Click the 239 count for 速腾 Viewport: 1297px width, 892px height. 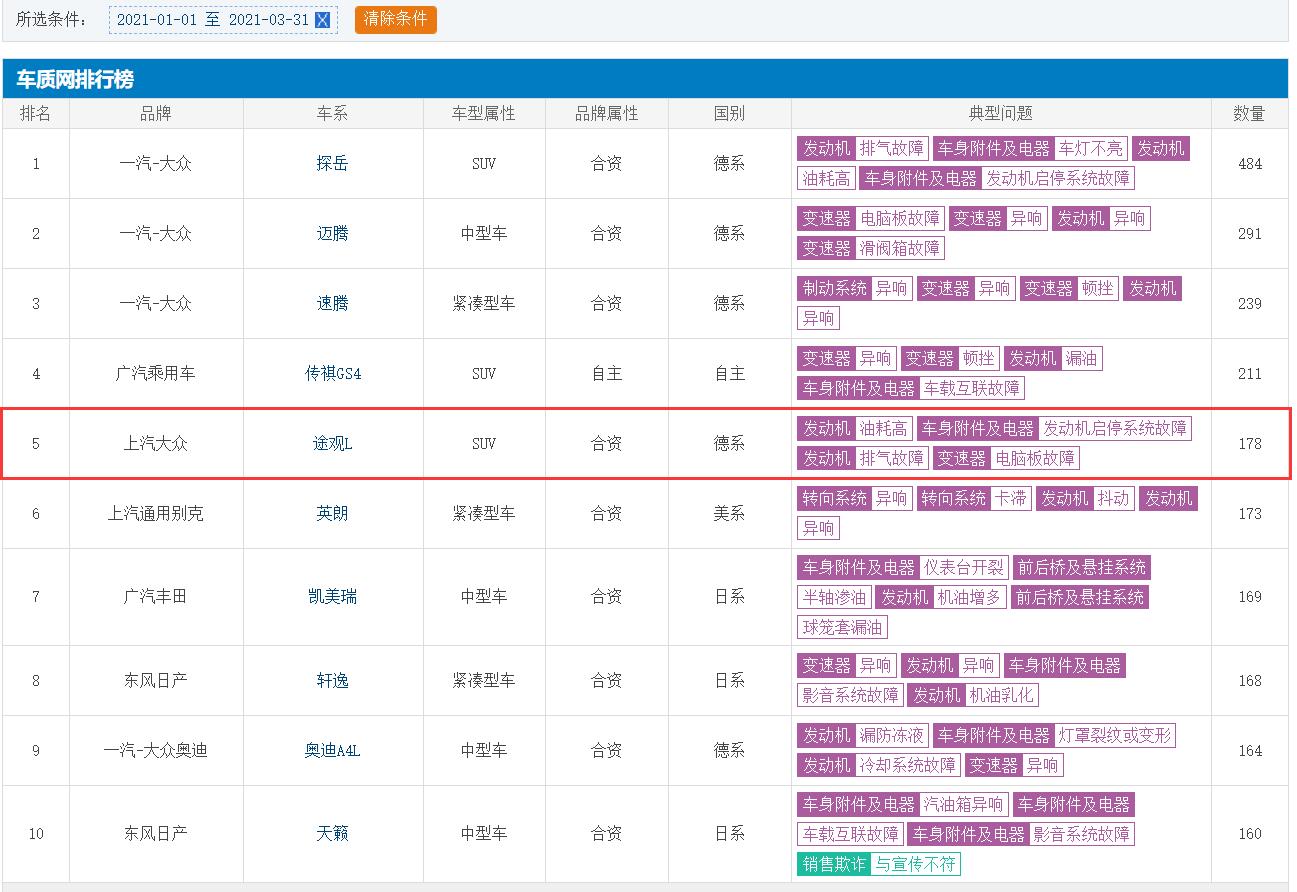1250,304
